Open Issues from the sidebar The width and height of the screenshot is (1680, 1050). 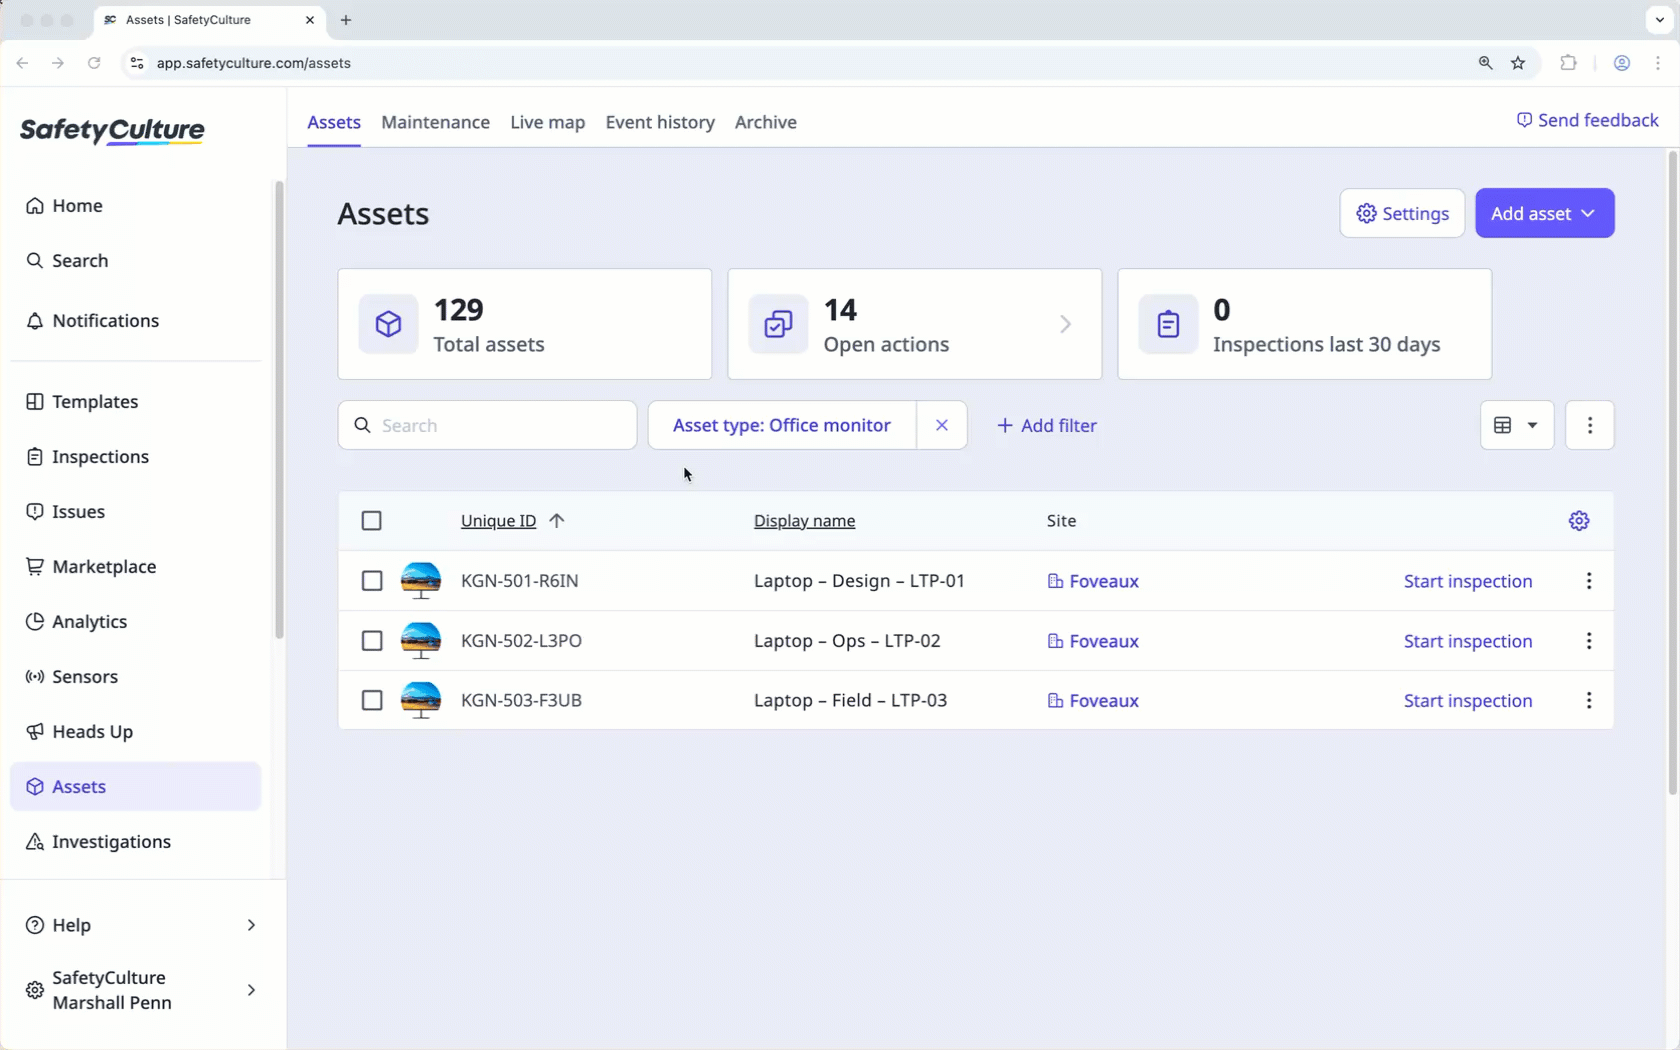65,511
